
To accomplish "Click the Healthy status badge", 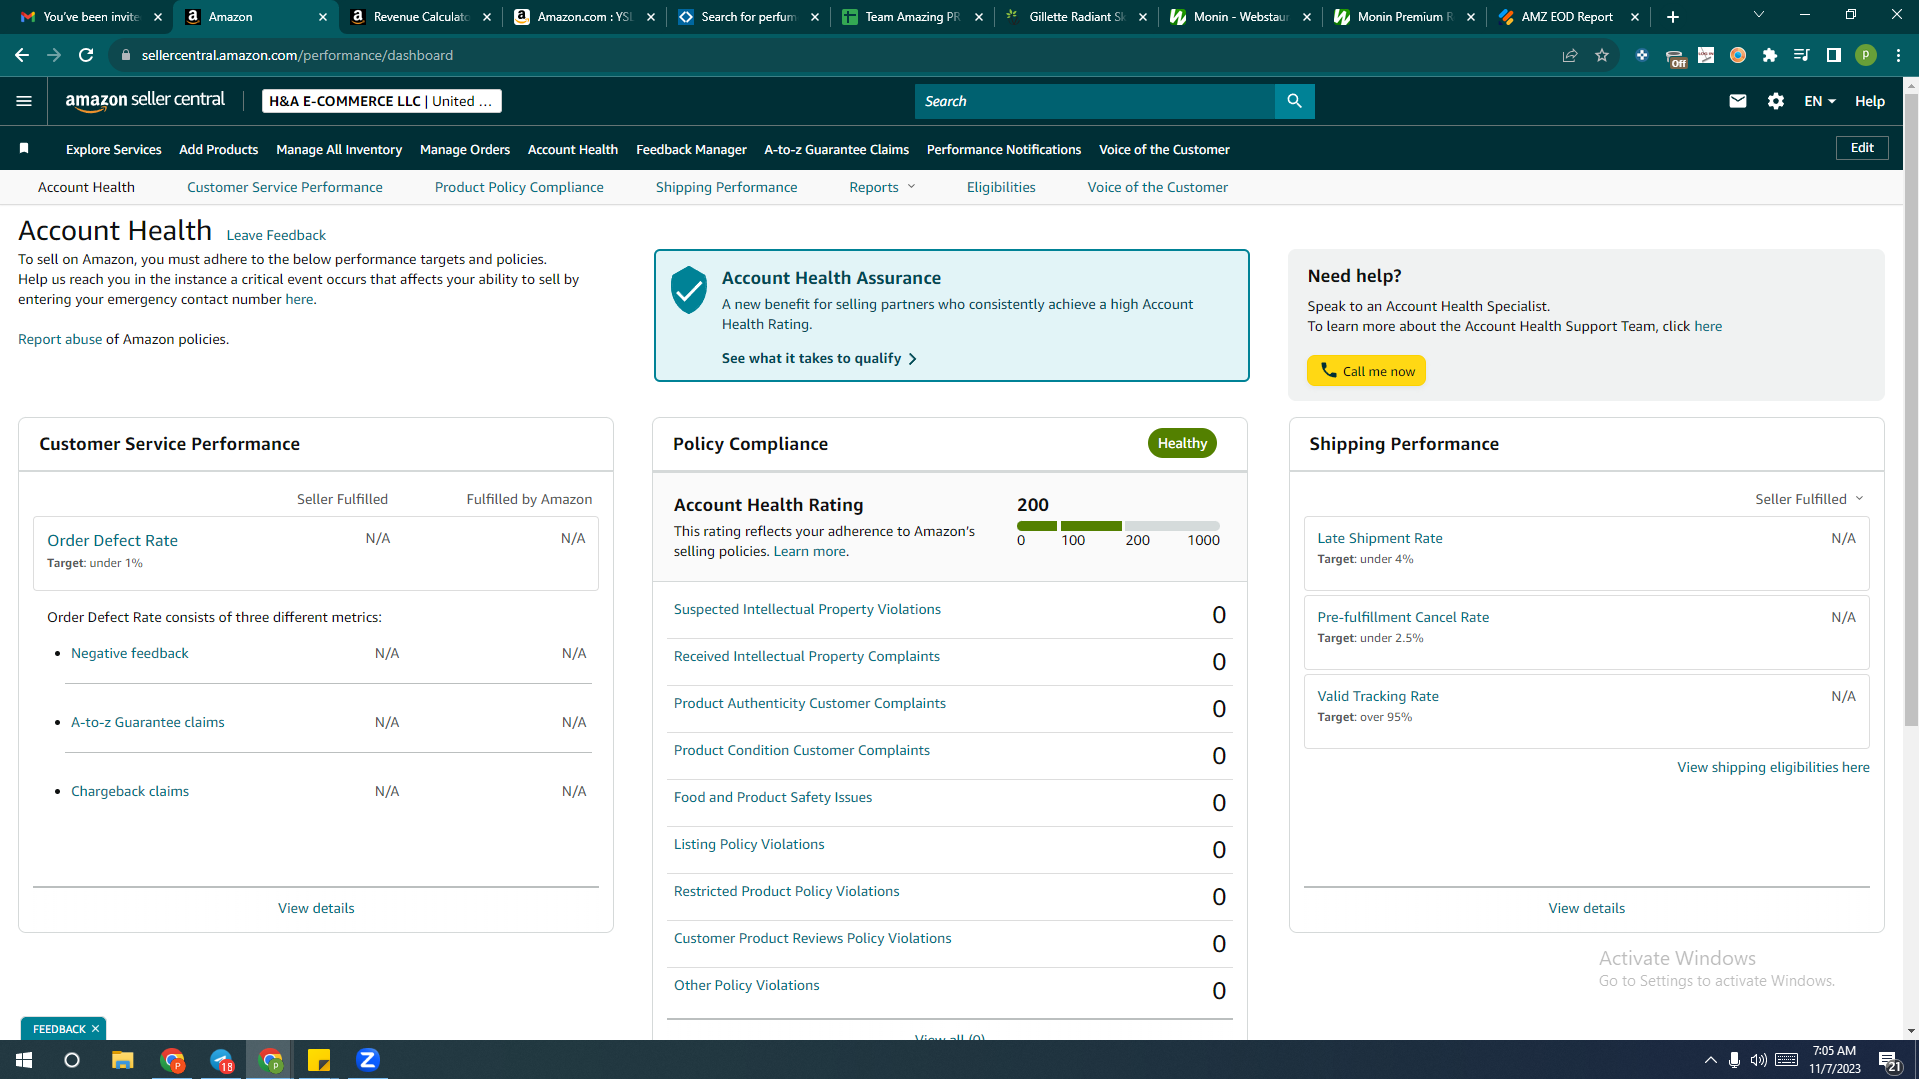I will click(1182, 443).
